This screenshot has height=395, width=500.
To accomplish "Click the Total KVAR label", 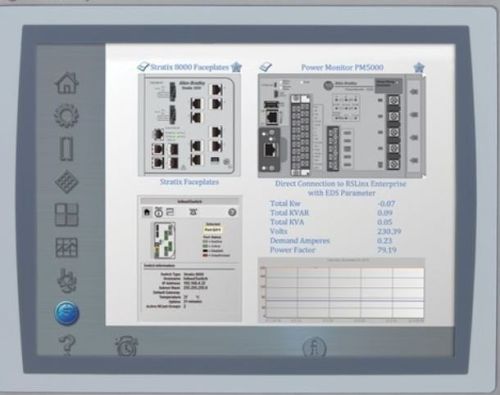I will point(289,213).
